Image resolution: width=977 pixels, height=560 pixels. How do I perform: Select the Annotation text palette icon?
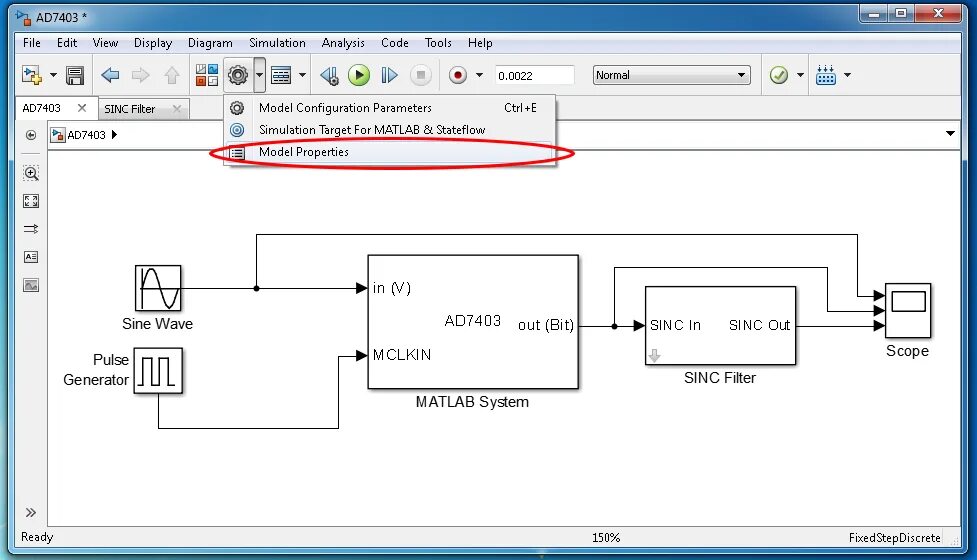[31, 257]
